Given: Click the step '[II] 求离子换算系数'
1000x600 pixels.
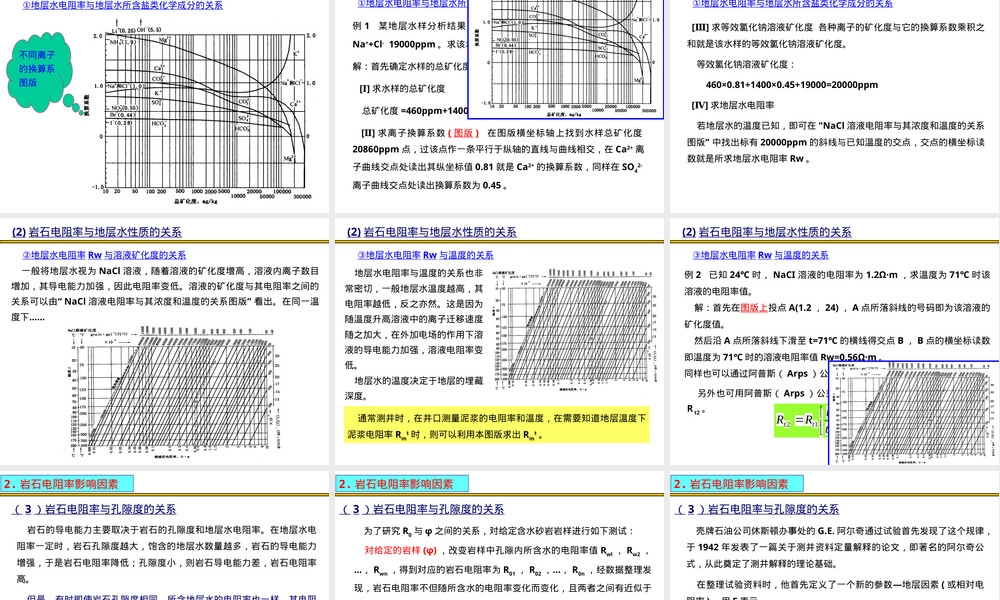Looking at the screenshot, I should click(402, 133).
